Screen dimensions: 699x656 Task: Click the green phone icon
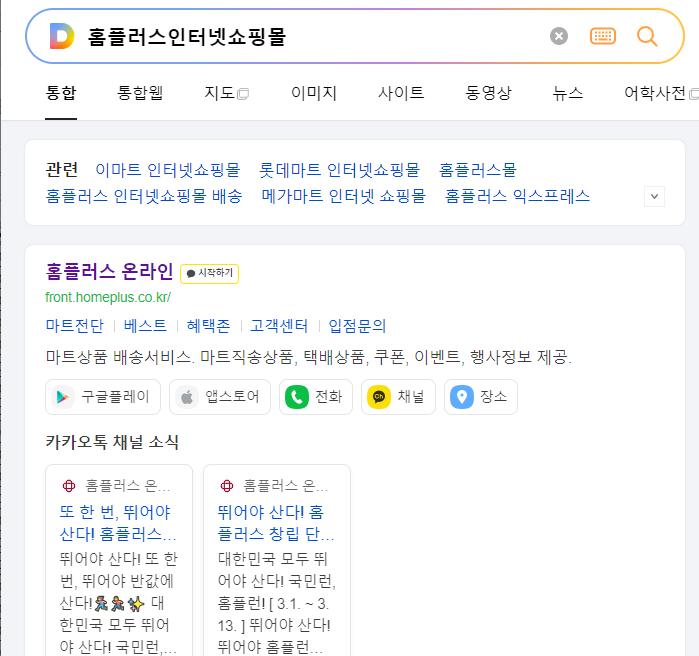point(296,397)
